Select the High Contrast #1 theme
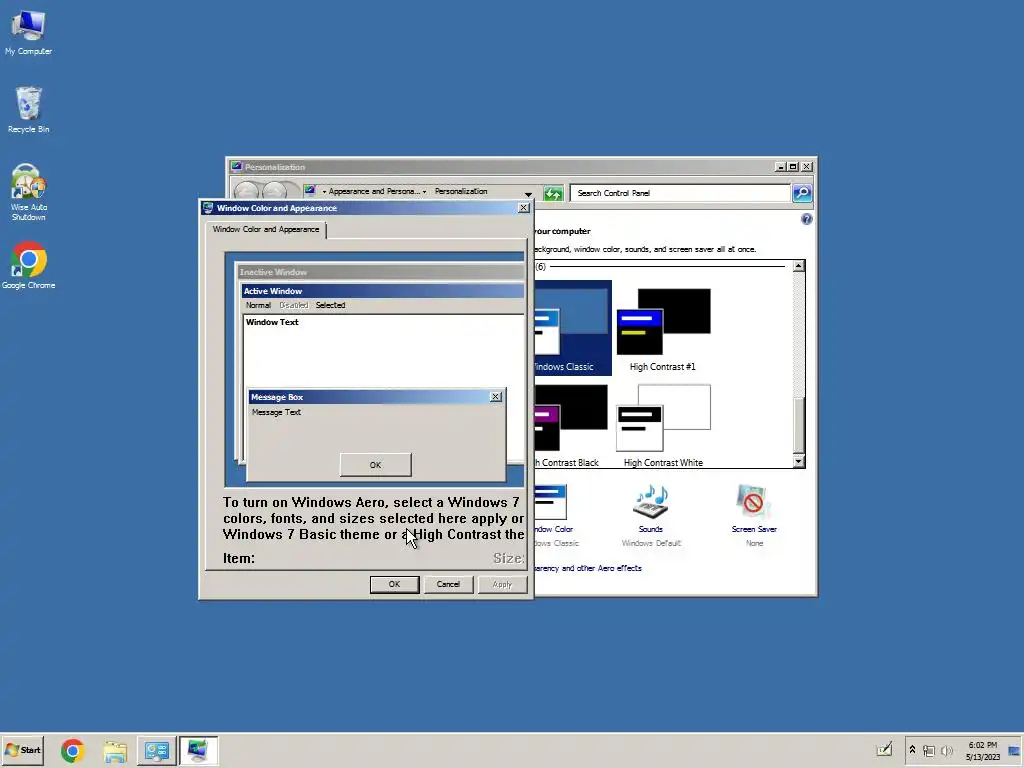This screenshot has width=1024, height=768. tap(663, 329)
